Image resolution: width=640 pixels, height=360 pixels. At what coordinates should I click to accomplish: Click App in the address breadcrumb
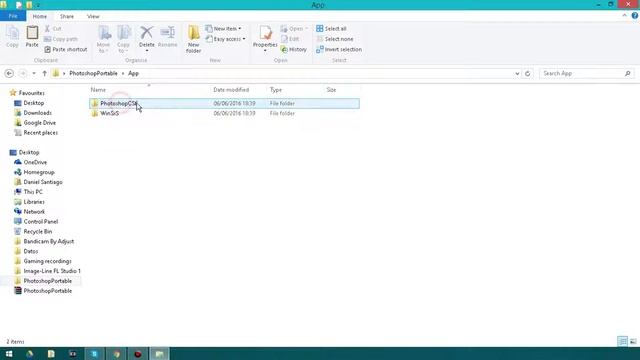point(133,73)
